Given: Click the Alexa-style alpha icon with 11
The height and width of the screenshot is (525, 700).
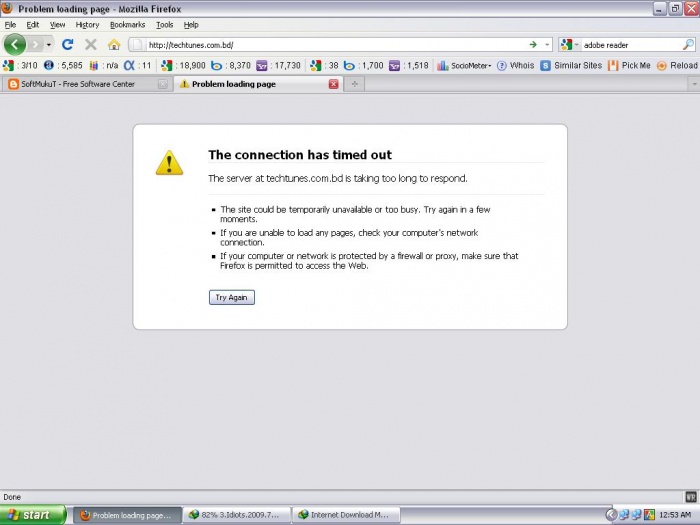Looking at the screenshot, I should tap(129, 66).
